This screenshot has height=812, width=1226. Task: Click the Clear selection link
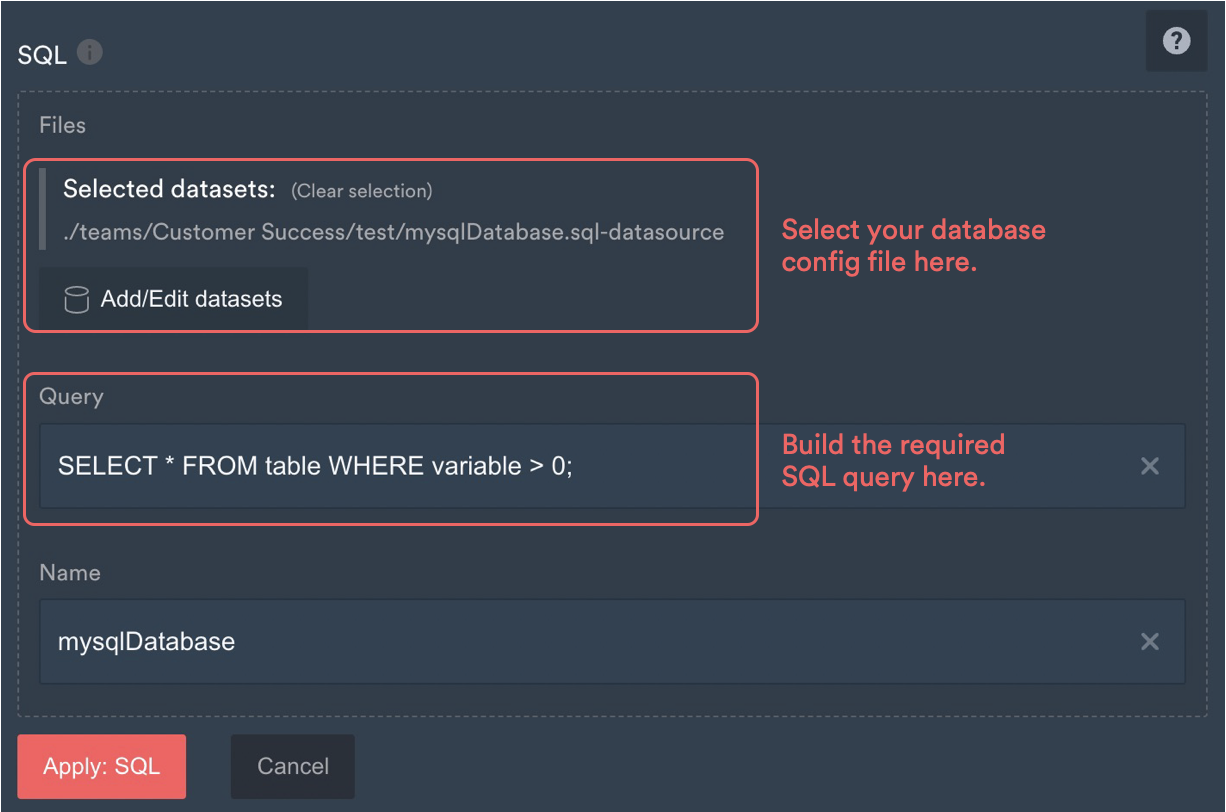pyautogui.click(x=362, y=190)
